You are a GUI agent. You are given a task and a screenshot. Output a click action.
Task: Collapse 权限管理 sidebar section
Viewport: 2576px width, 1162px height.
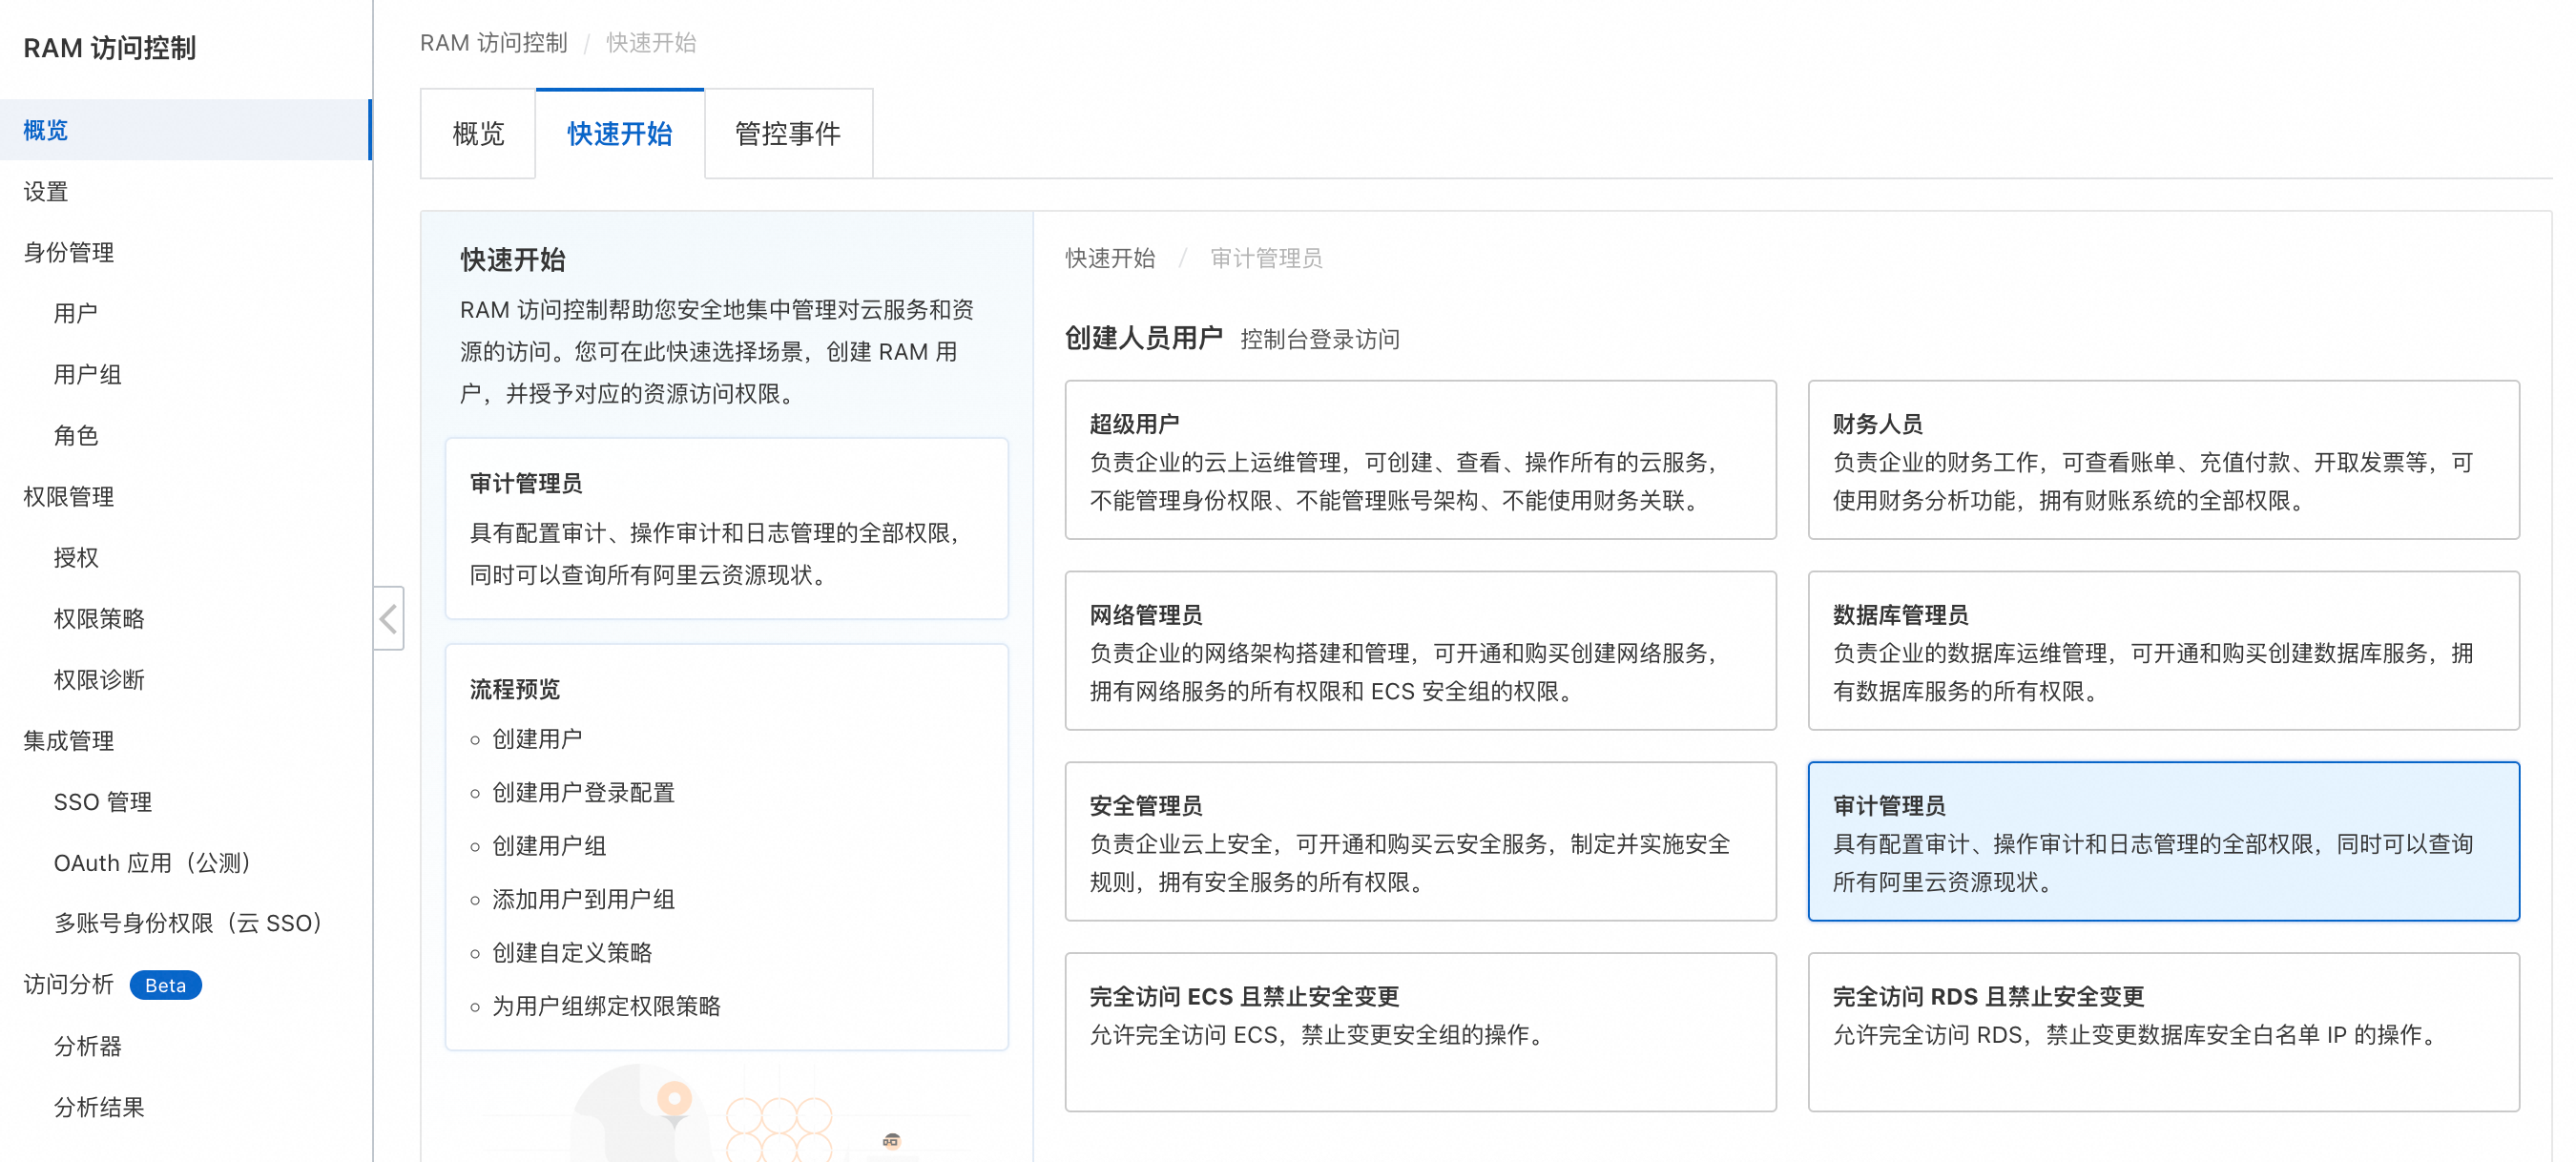69,496
